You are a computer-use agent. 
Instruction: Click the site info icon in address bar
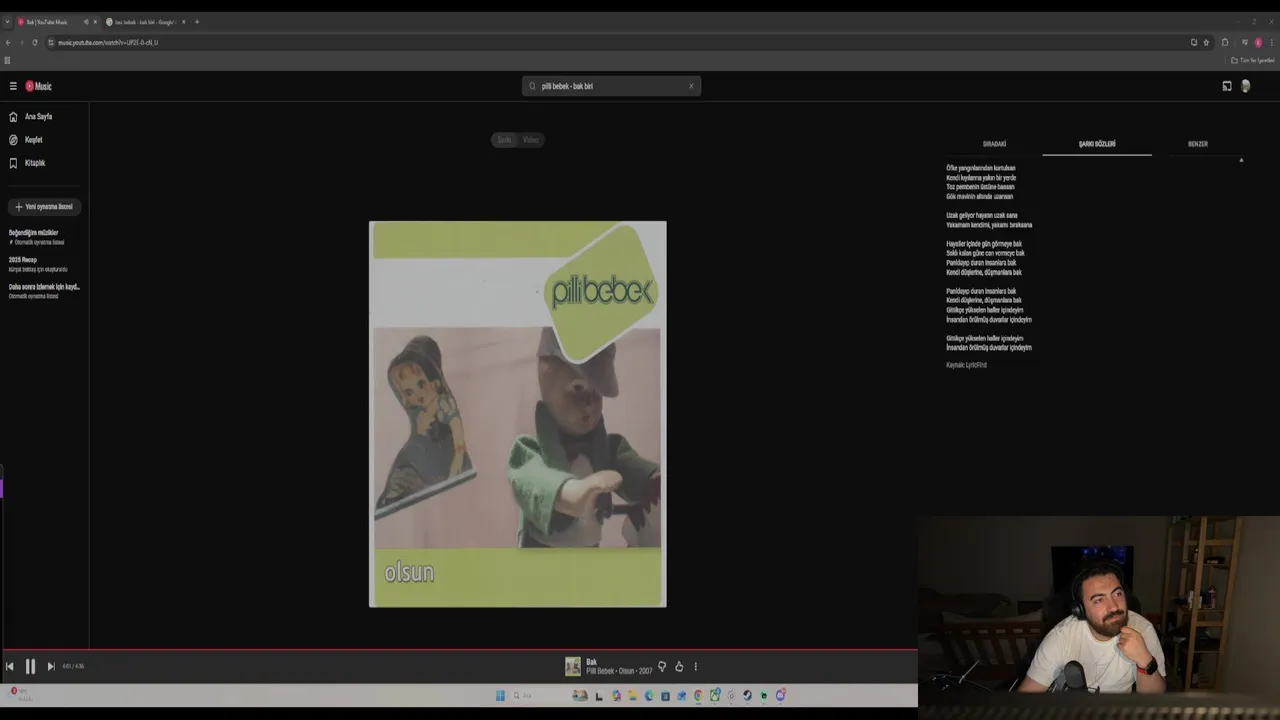[51, 43]
